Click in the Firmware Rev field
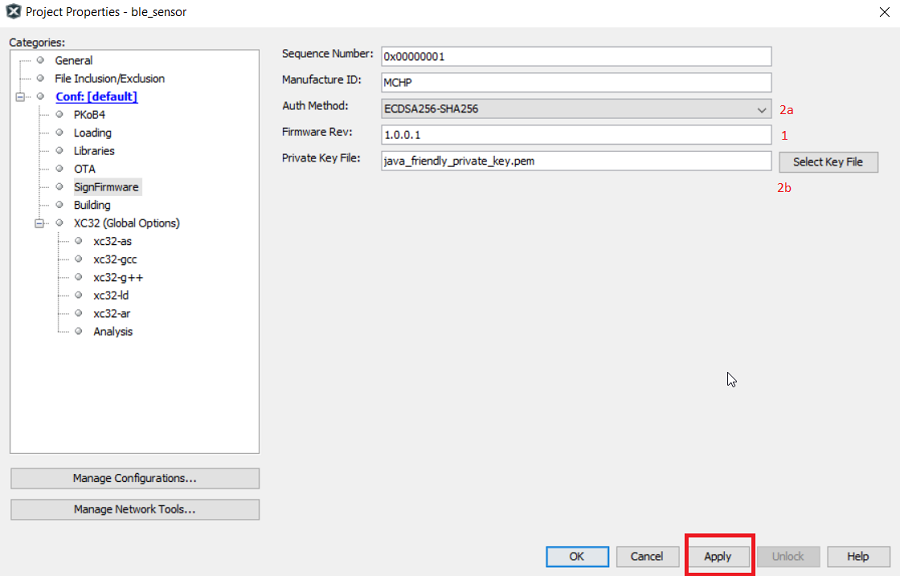 (x=576, y=135)
